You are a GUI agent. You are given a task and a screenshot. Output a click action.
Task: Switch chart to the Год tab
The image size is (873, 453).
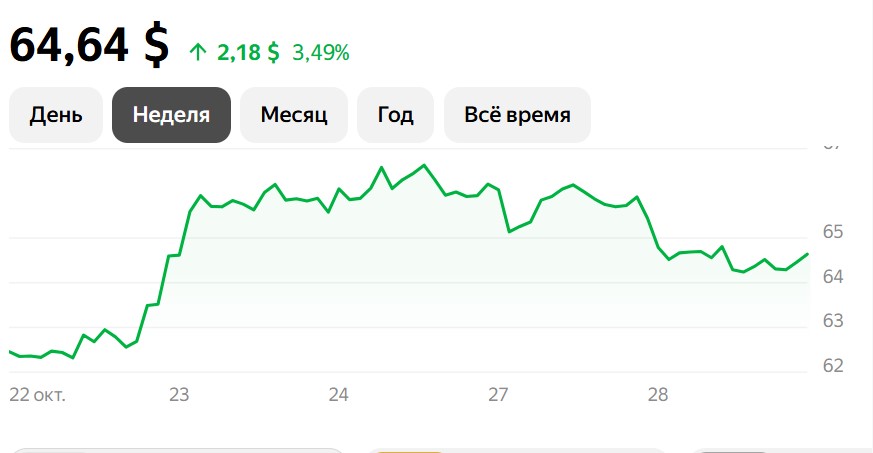point(395,115)
